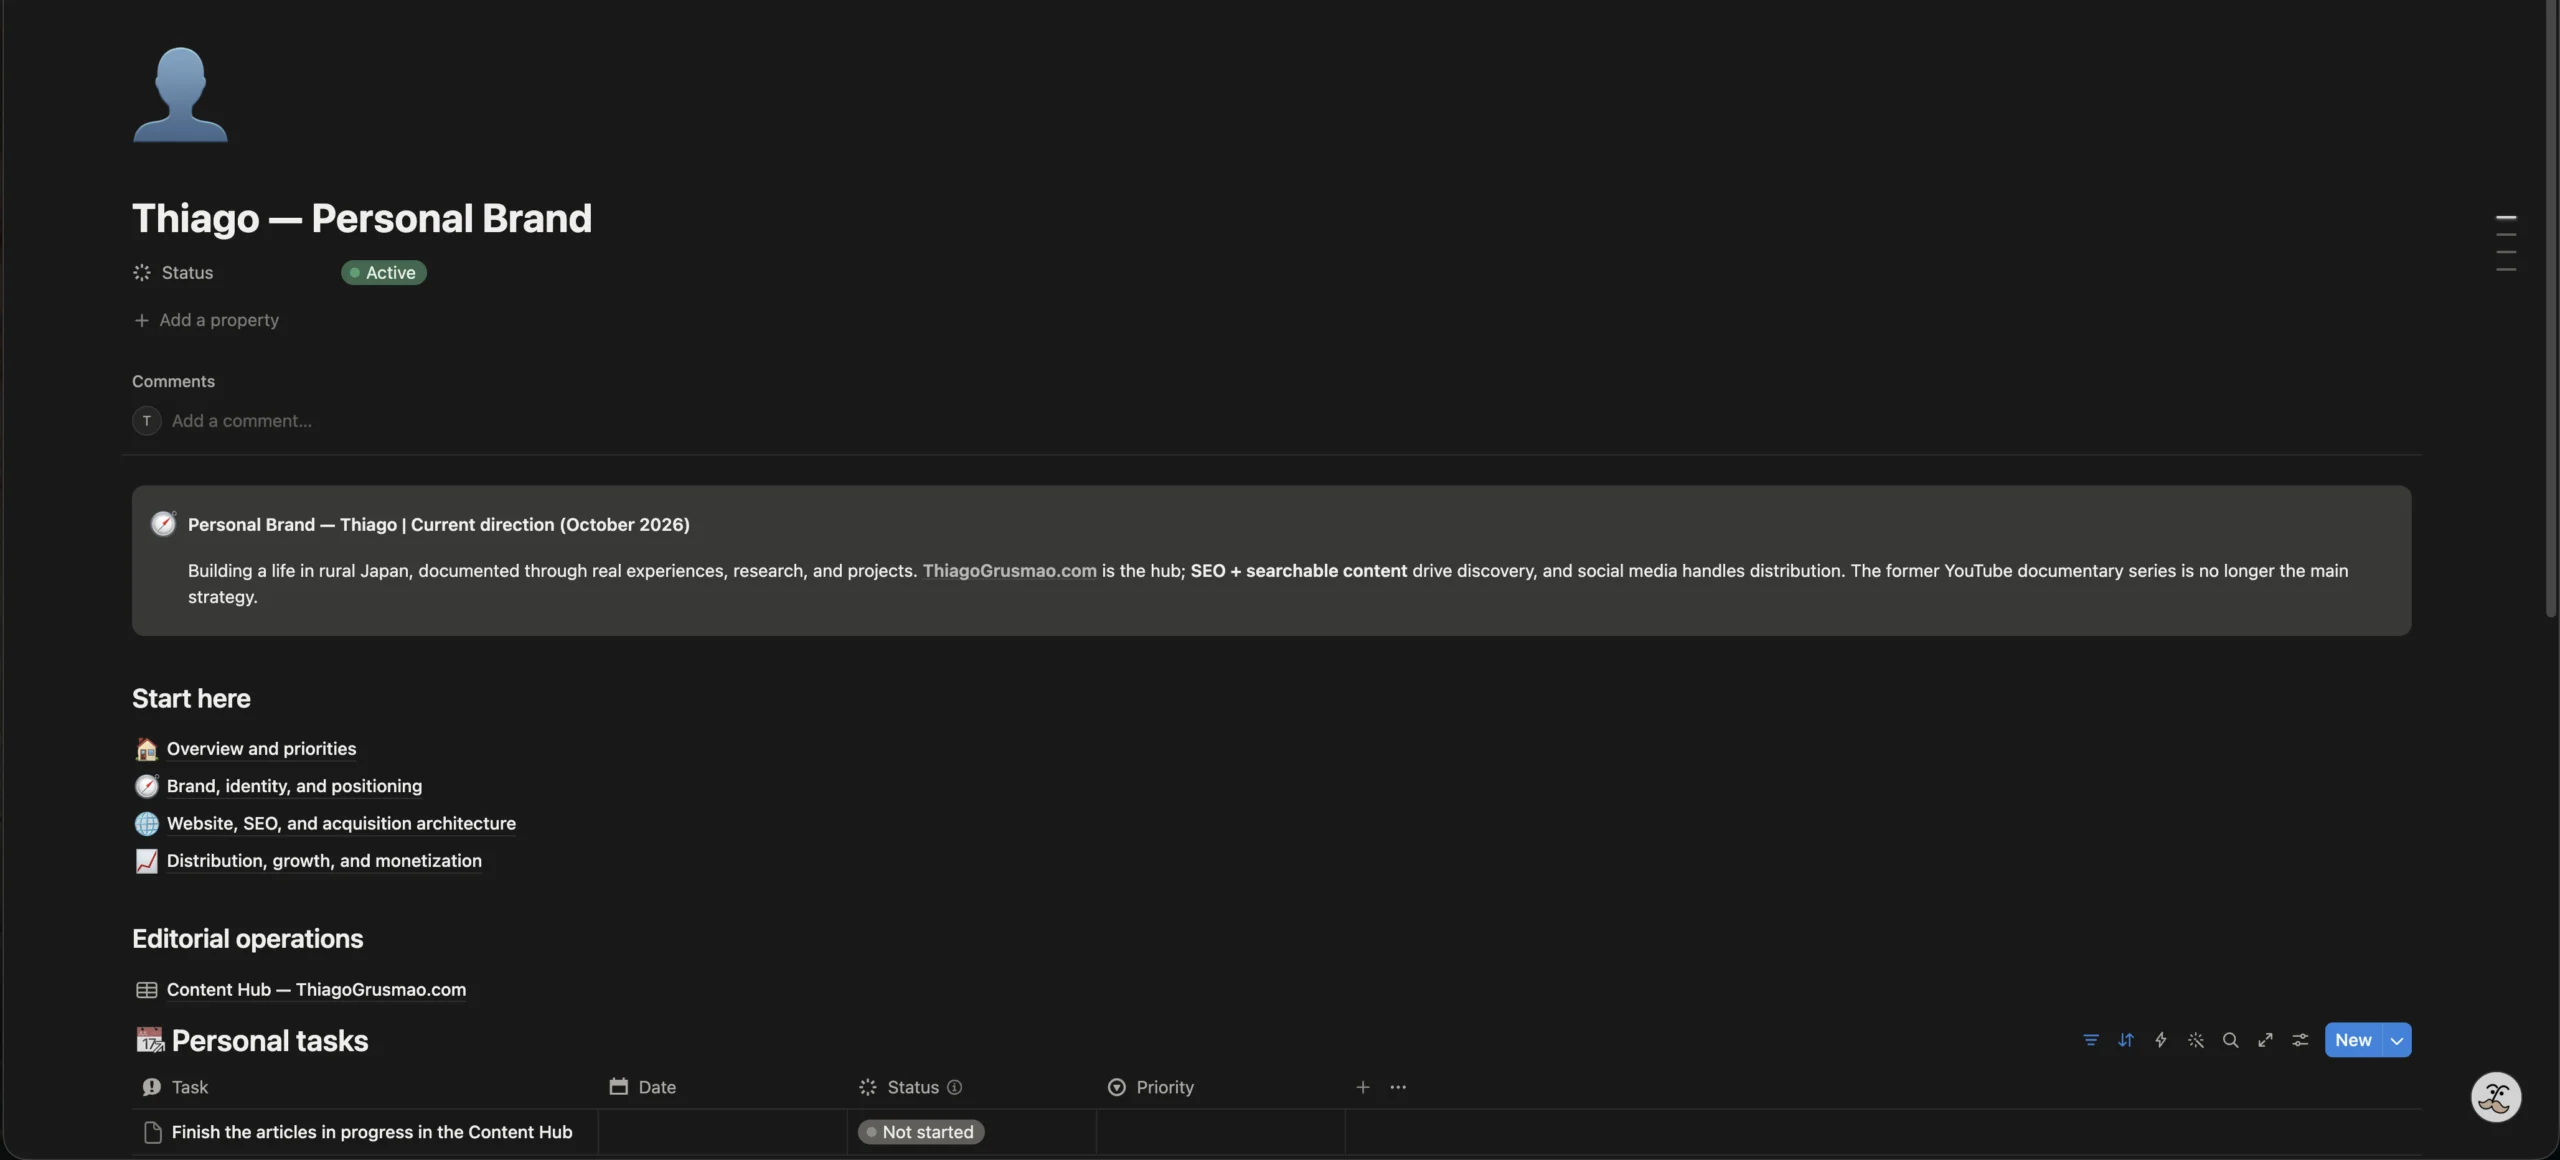
Task: Expand the database with the full-page arrows icon
Action: [x=2265, y=1040]
